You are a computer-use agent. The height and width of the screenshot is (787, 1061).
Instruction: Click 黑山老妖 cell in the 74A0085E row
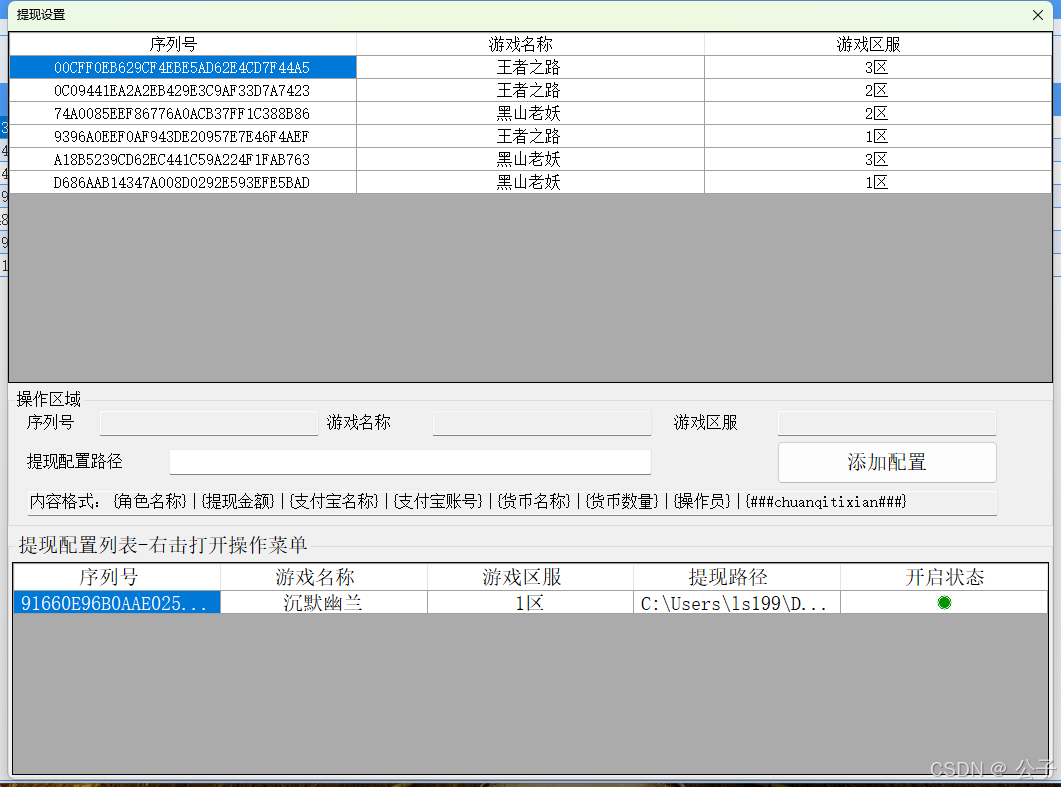point(530,114)
